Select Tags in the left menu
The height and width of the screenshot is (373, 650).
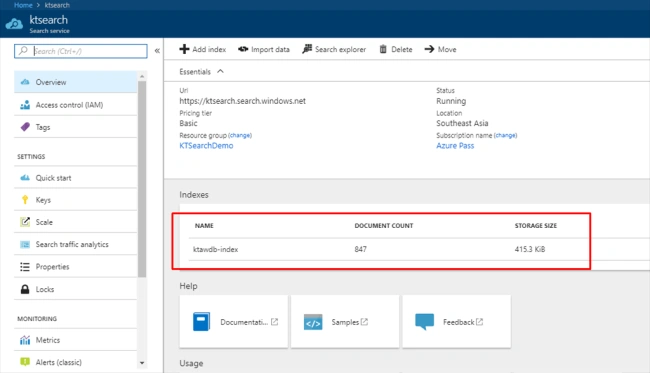75,127
